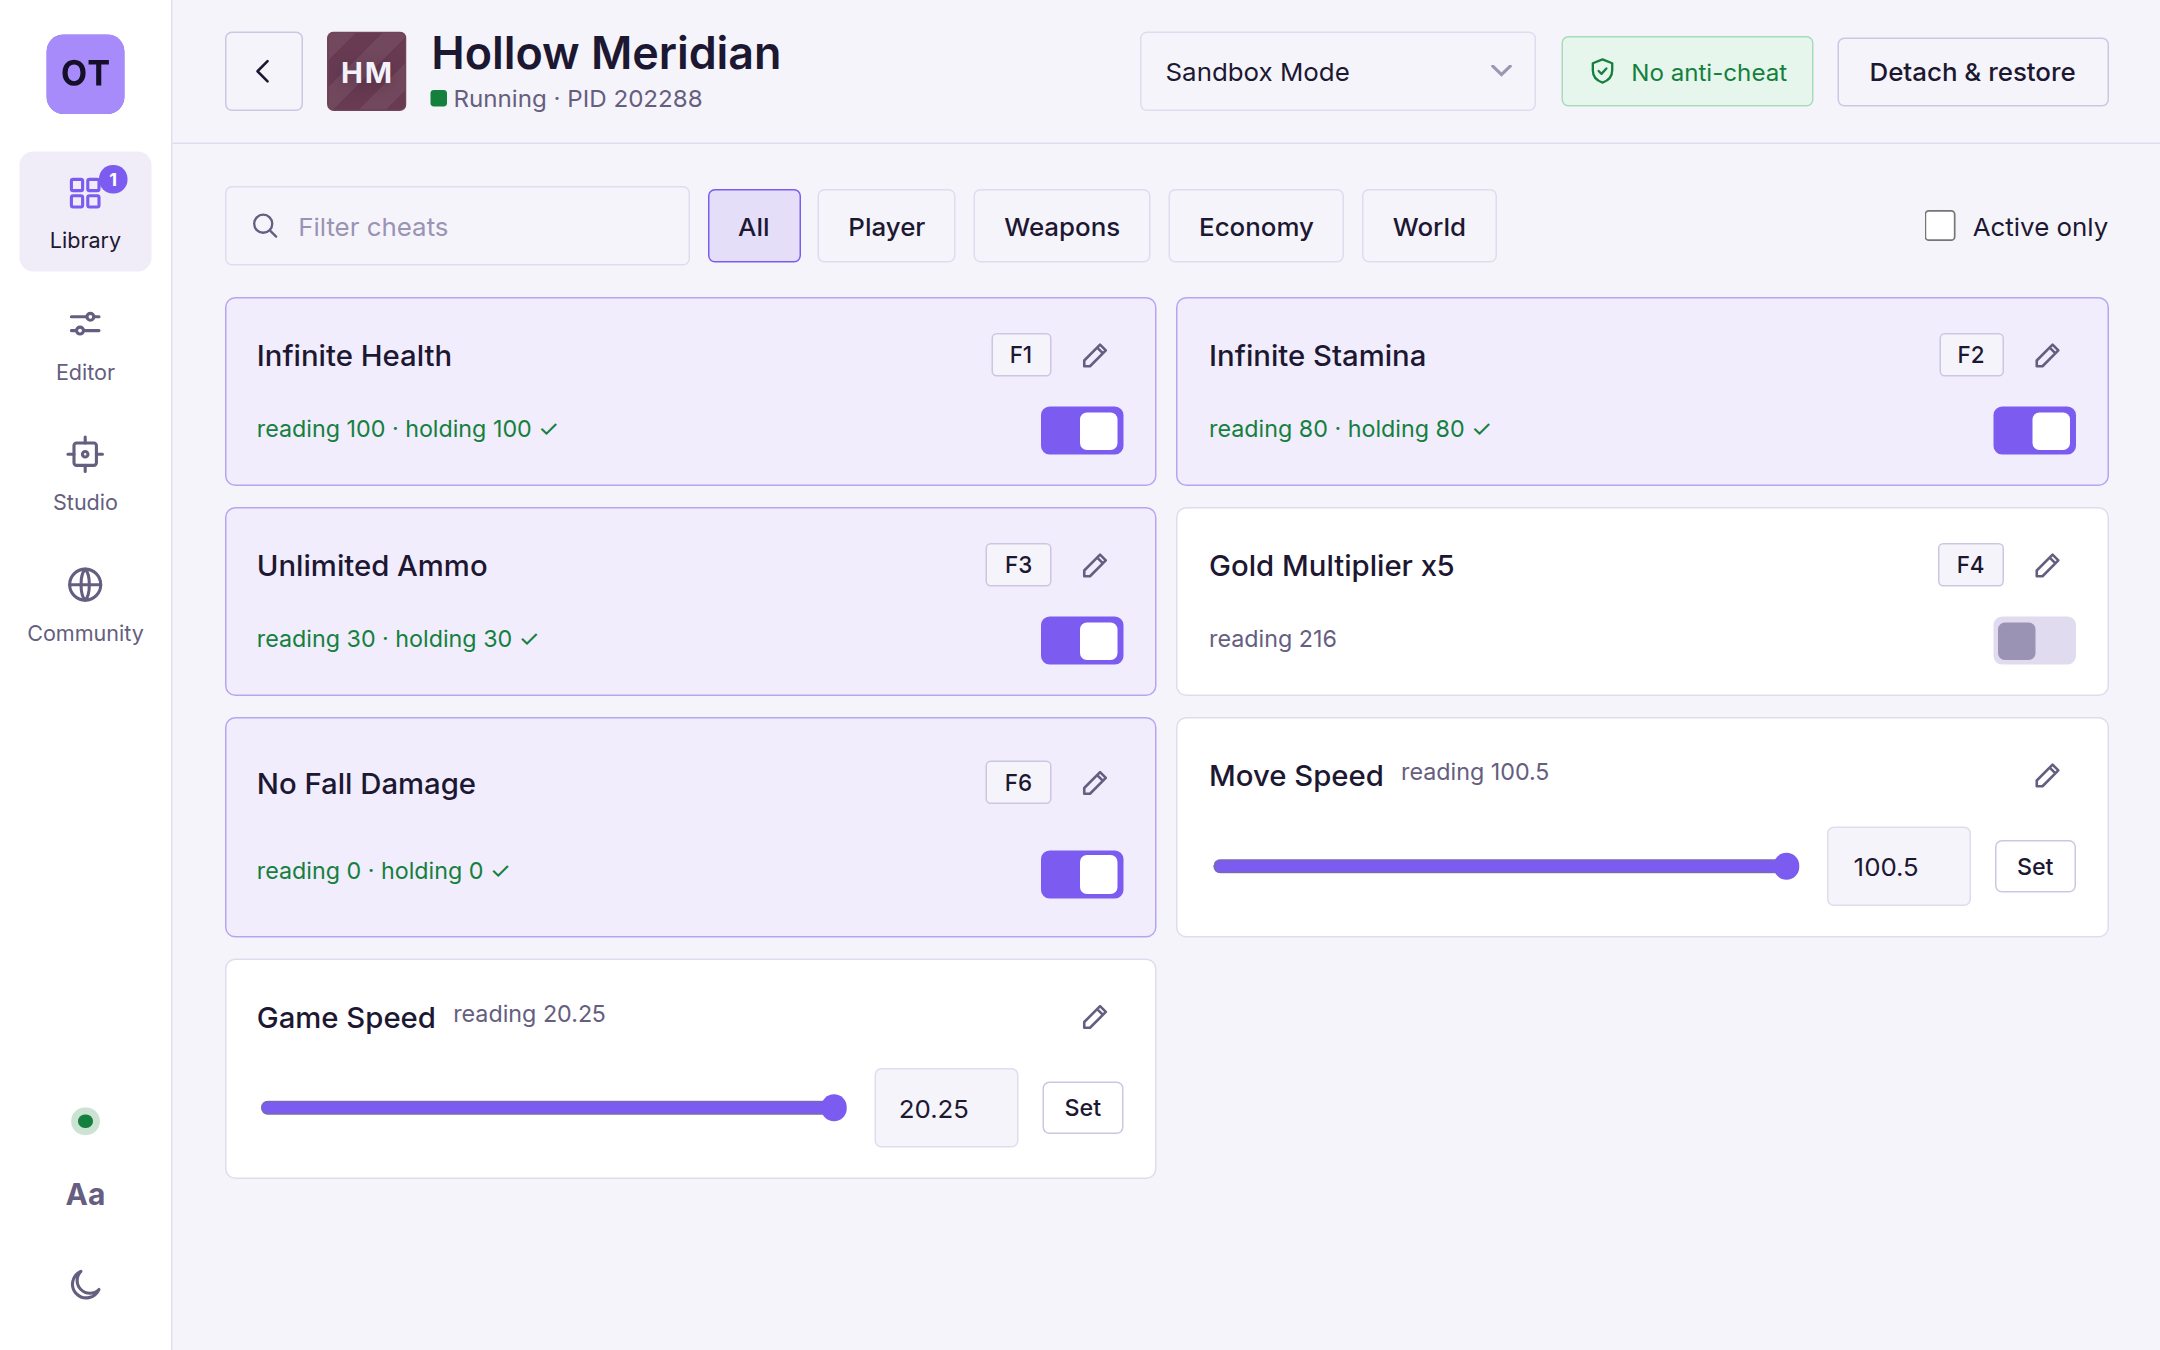
Task: Click the Move Speed slider handle
Action: 1786,866
